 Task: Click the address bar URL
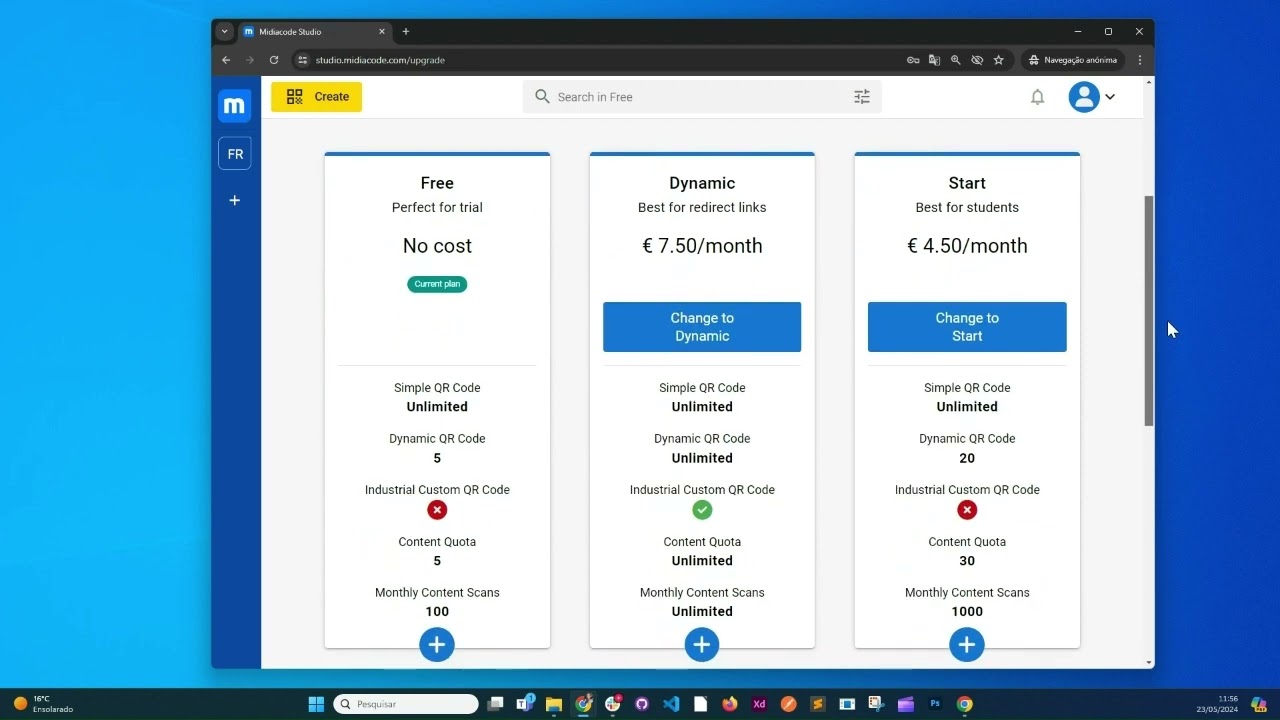pos(380,60)
